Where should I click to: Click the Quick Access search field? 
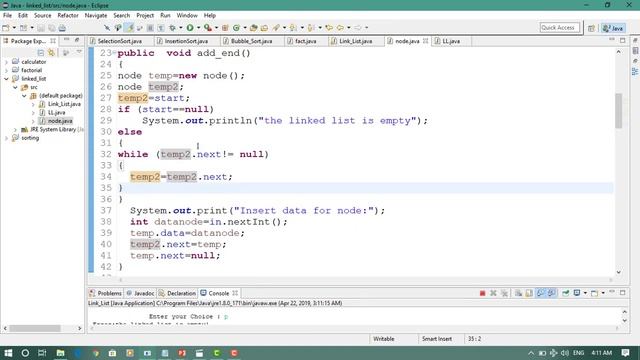pos(559,27)
